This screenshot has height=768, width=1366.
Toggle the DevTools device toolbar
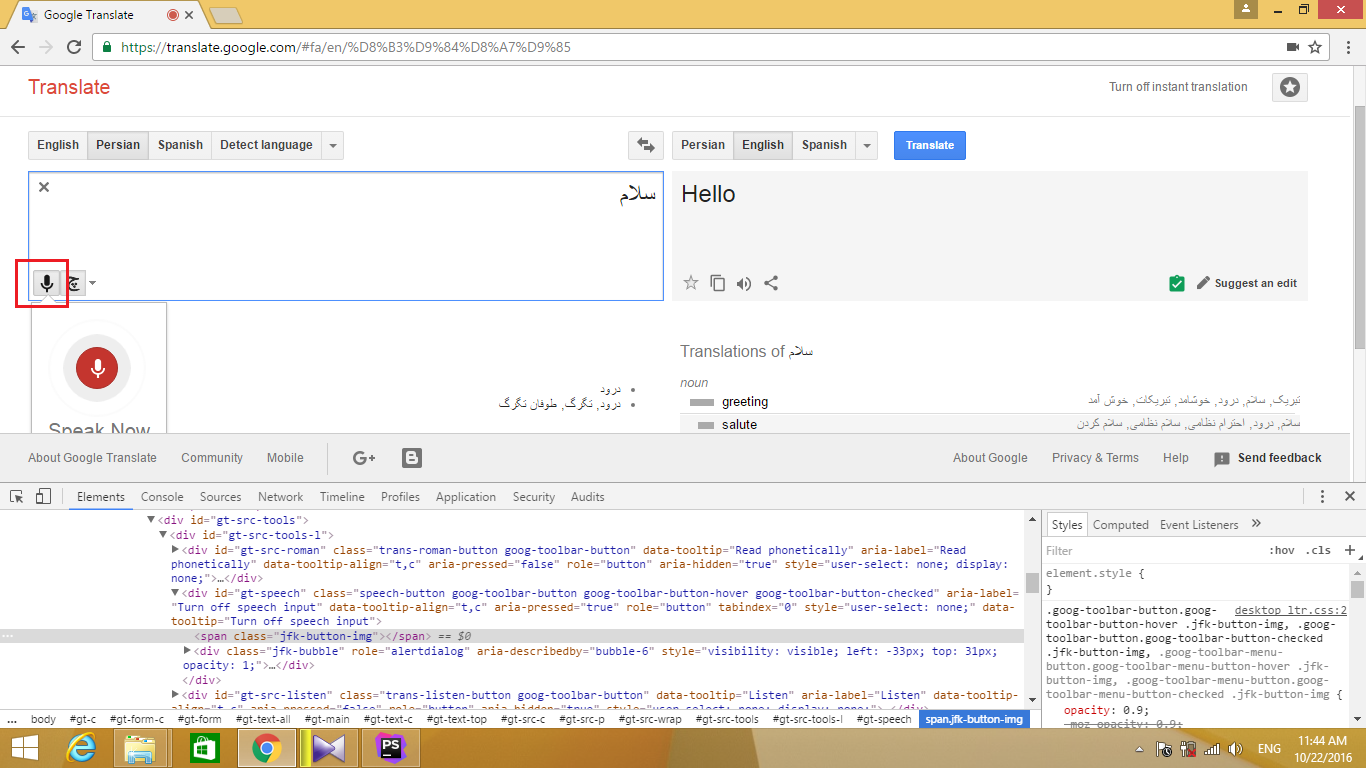tap(43, 496)
